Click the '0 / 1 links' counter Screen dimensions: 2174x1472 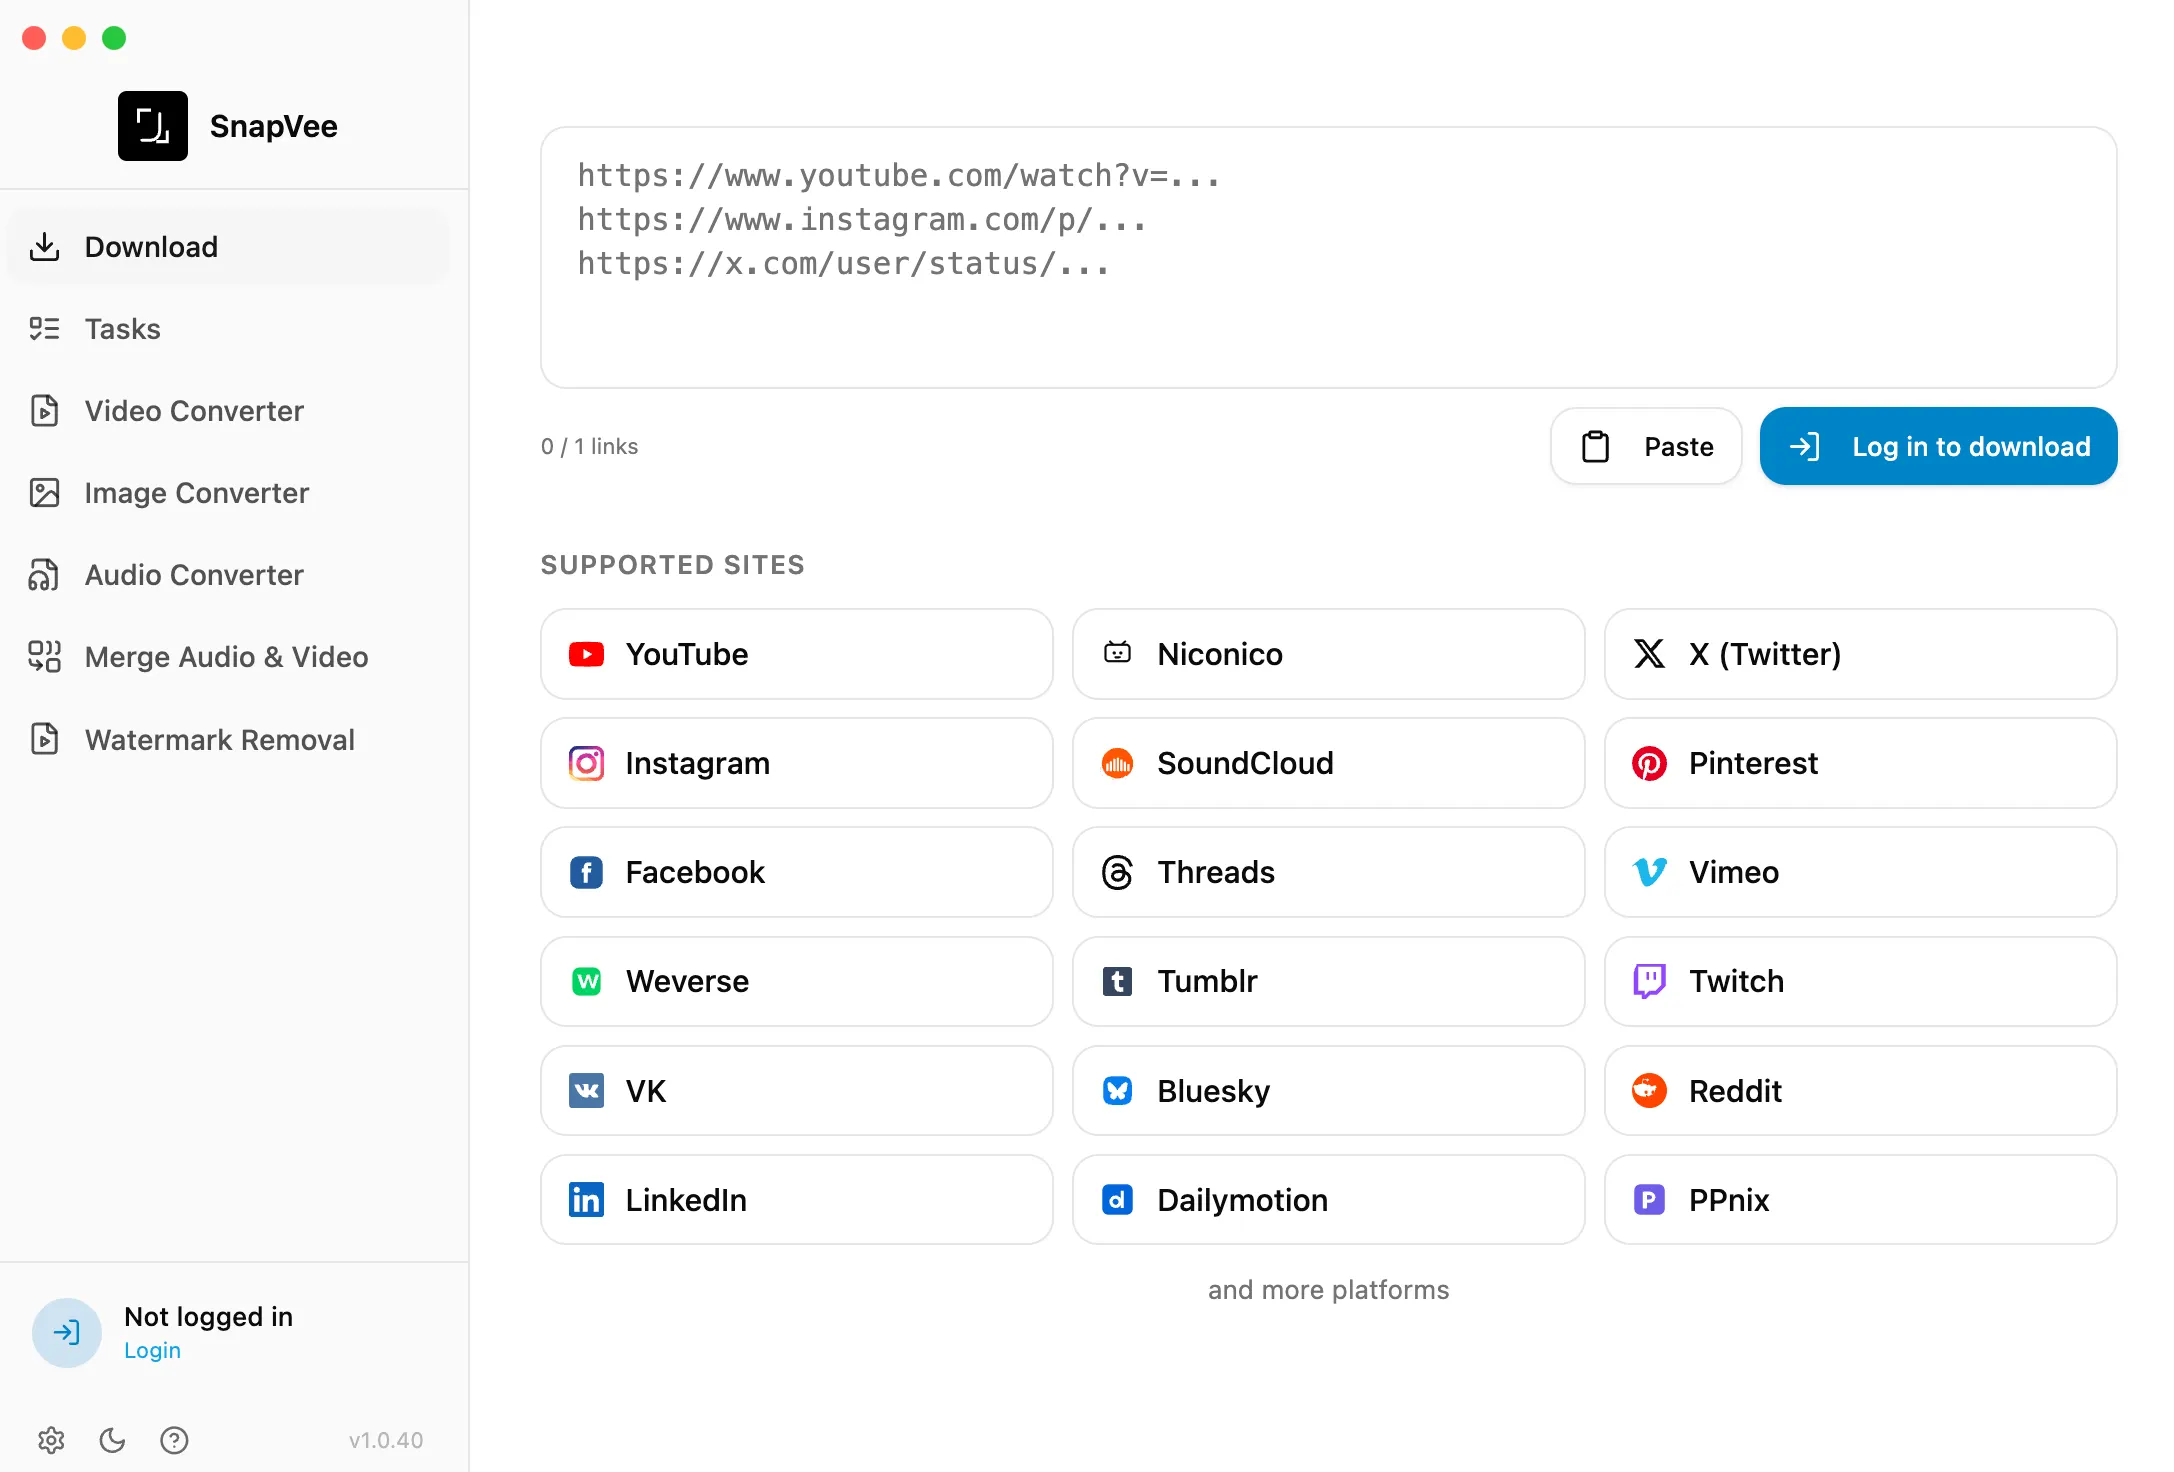click(x=589, y=446)
